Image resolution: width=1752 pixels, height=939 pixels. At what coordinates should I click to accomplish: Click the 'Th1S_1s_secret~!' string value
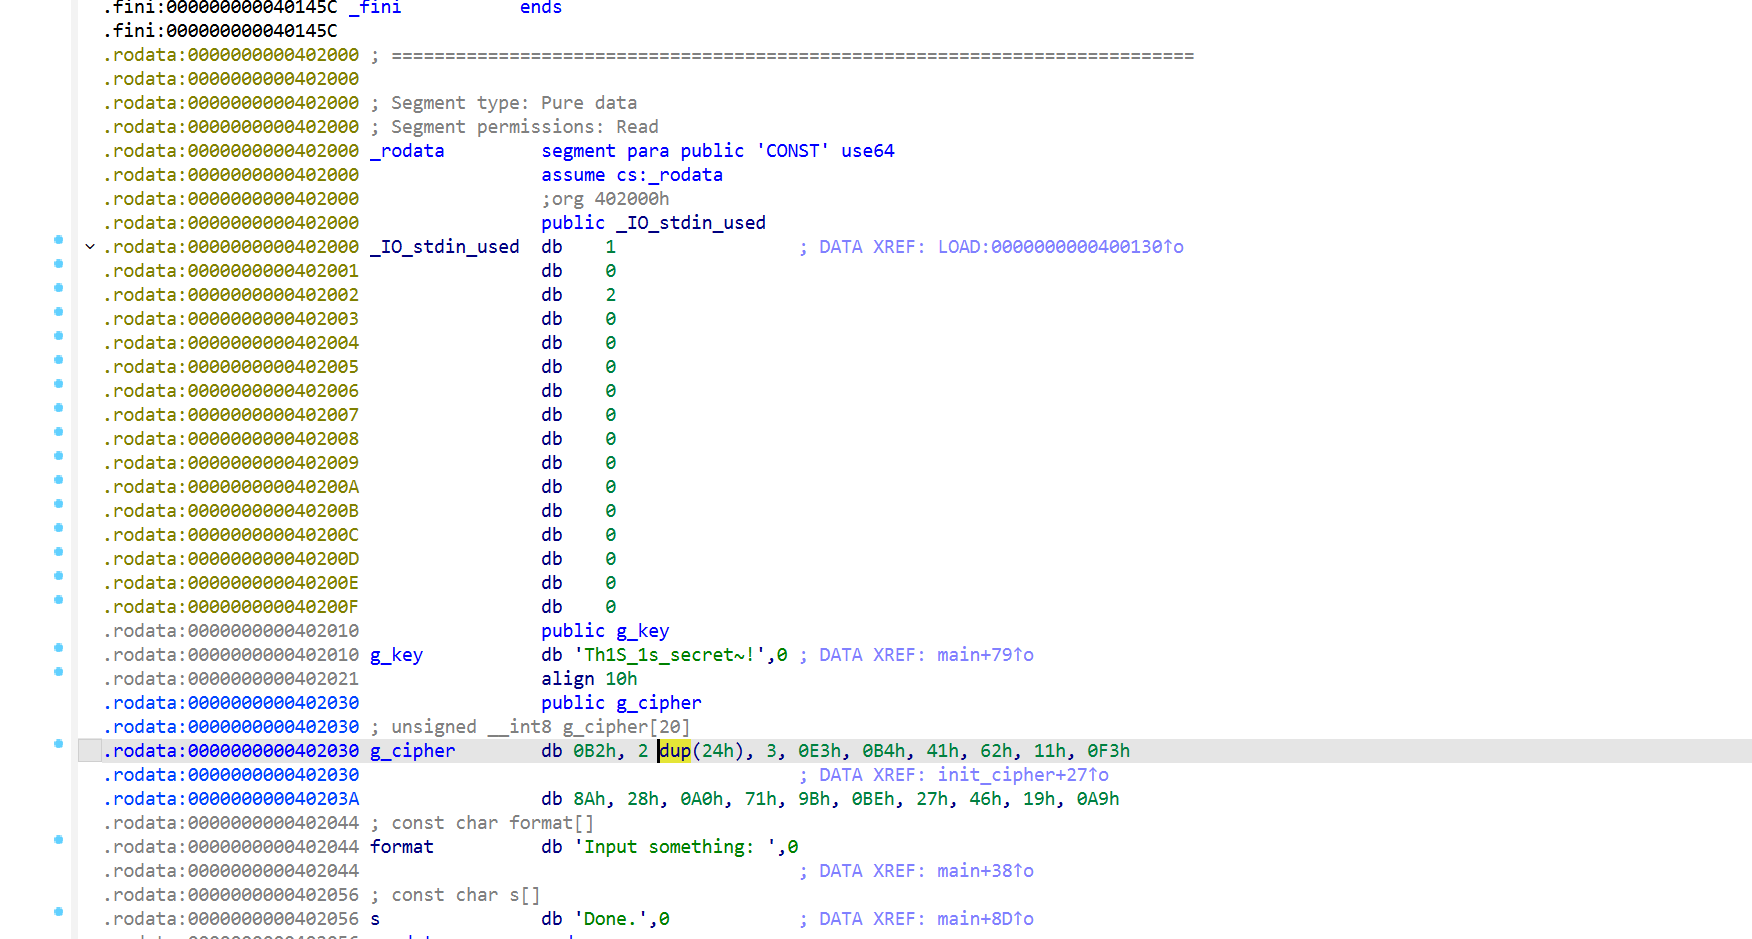(670, 655)
